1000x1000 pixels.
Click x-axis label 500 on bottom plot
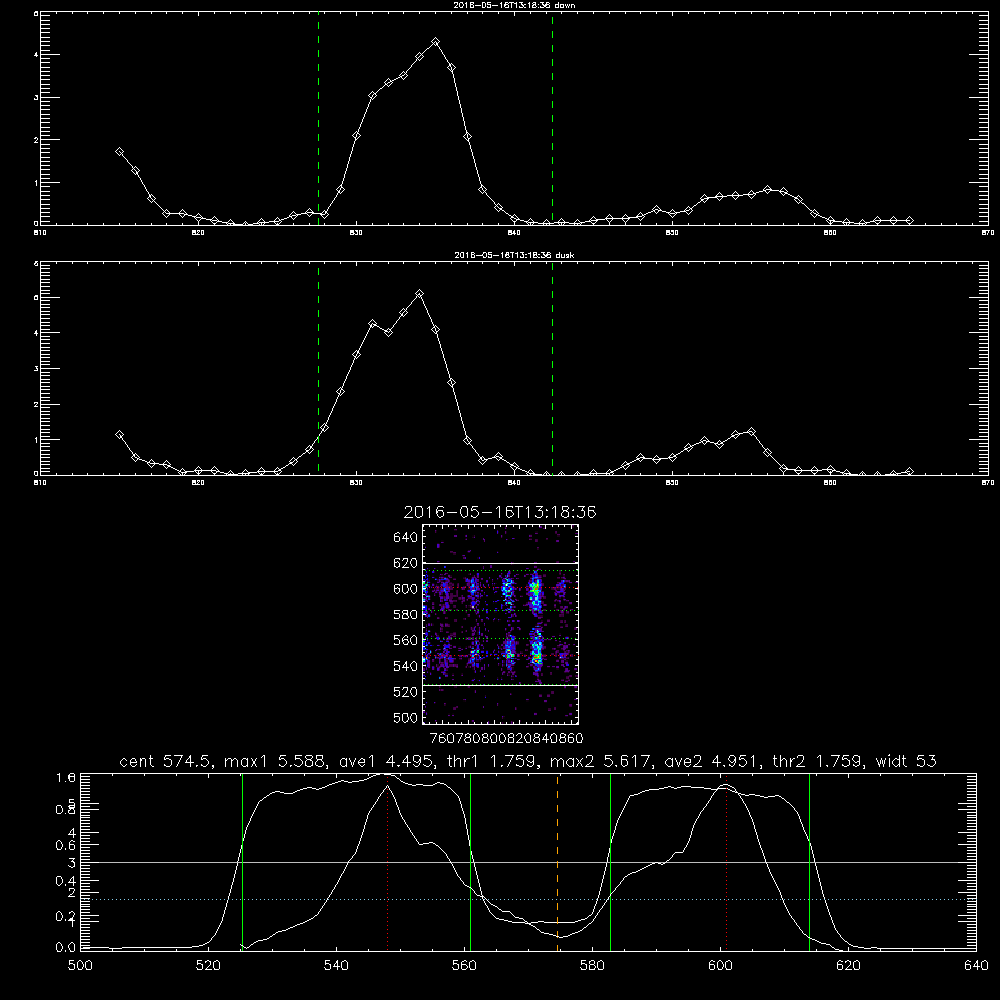tap(80, 965)
